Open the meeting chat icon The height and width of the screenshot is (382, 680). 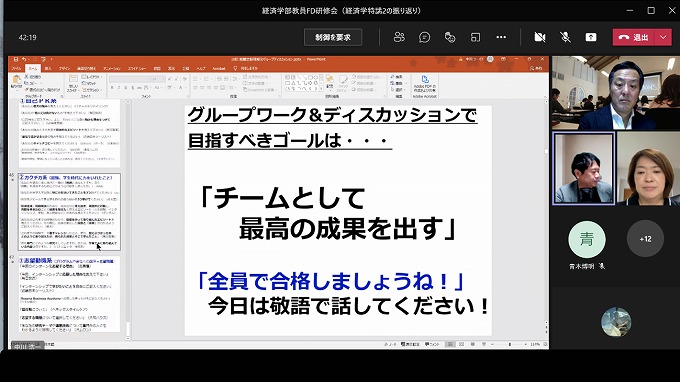pyautogui.click(x=425, y=37)
